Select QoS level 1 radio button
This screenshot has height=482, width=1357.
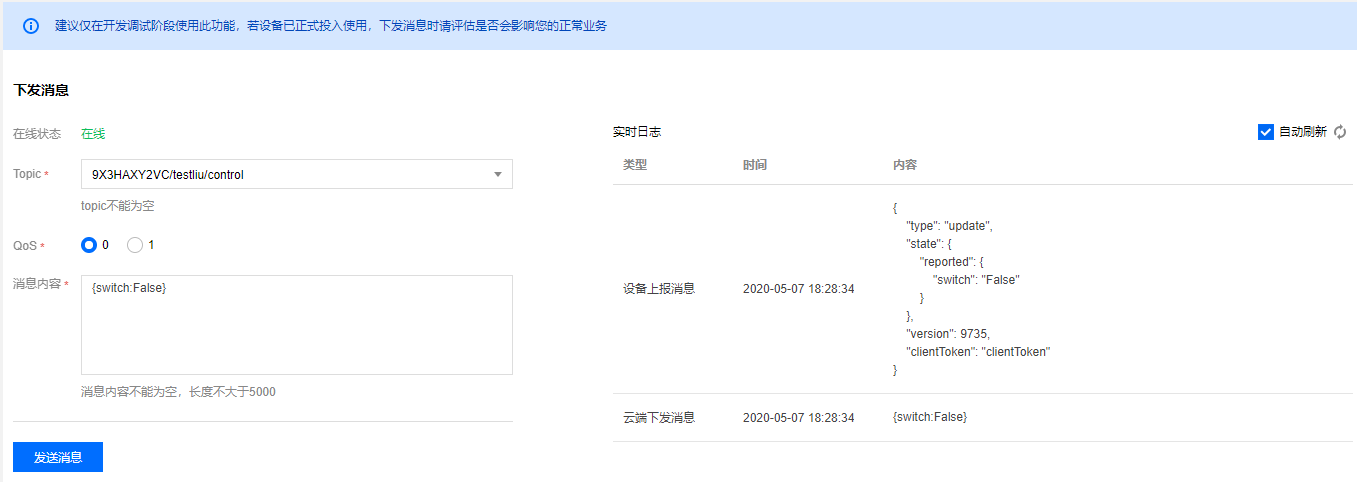(135, 245)
